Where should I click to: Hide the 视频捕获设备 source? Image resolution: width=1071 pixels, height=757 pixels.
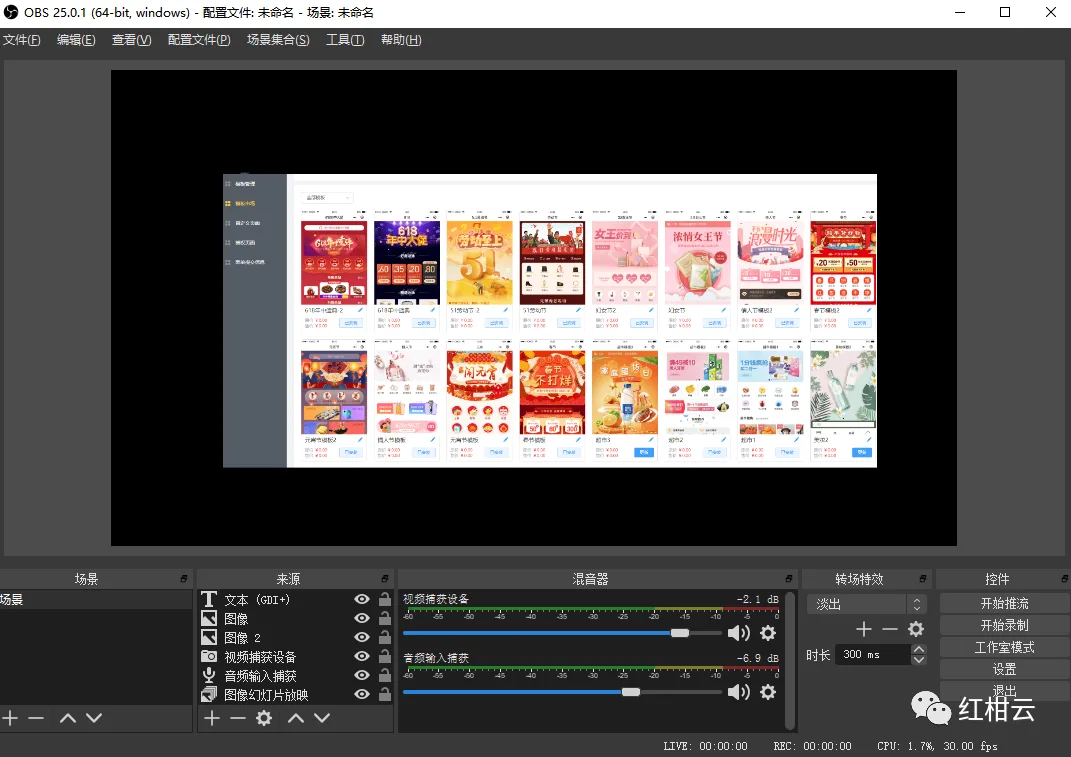(x=362, y=657)
